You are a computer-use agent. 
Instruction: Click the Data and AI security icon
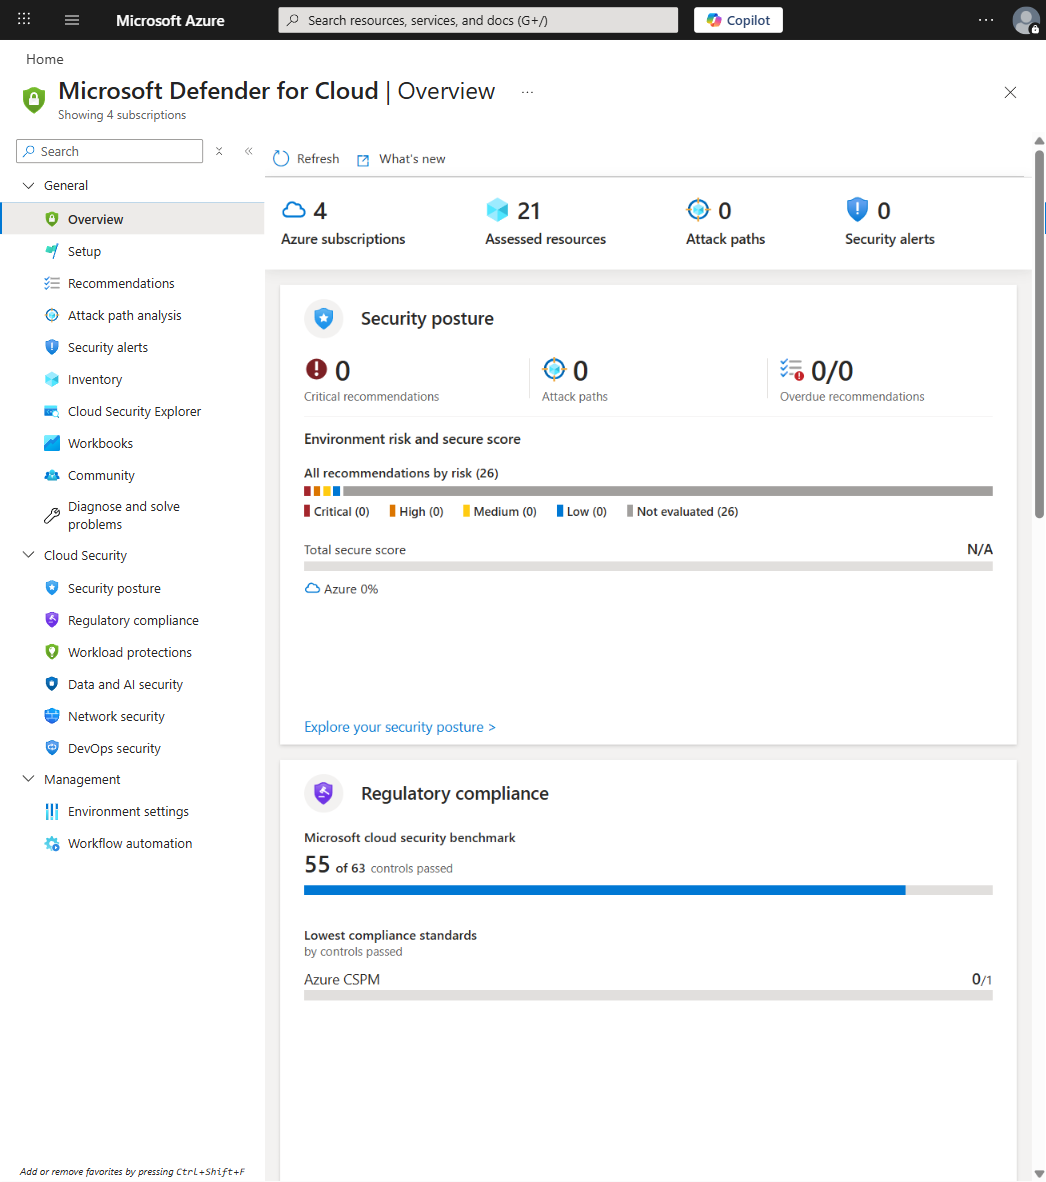51,684
